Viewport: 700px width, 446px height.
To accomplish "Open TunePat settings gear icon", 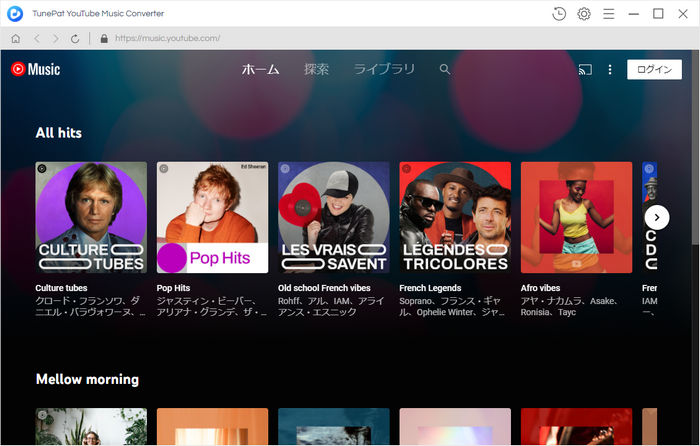I will (x=584, y=14).
